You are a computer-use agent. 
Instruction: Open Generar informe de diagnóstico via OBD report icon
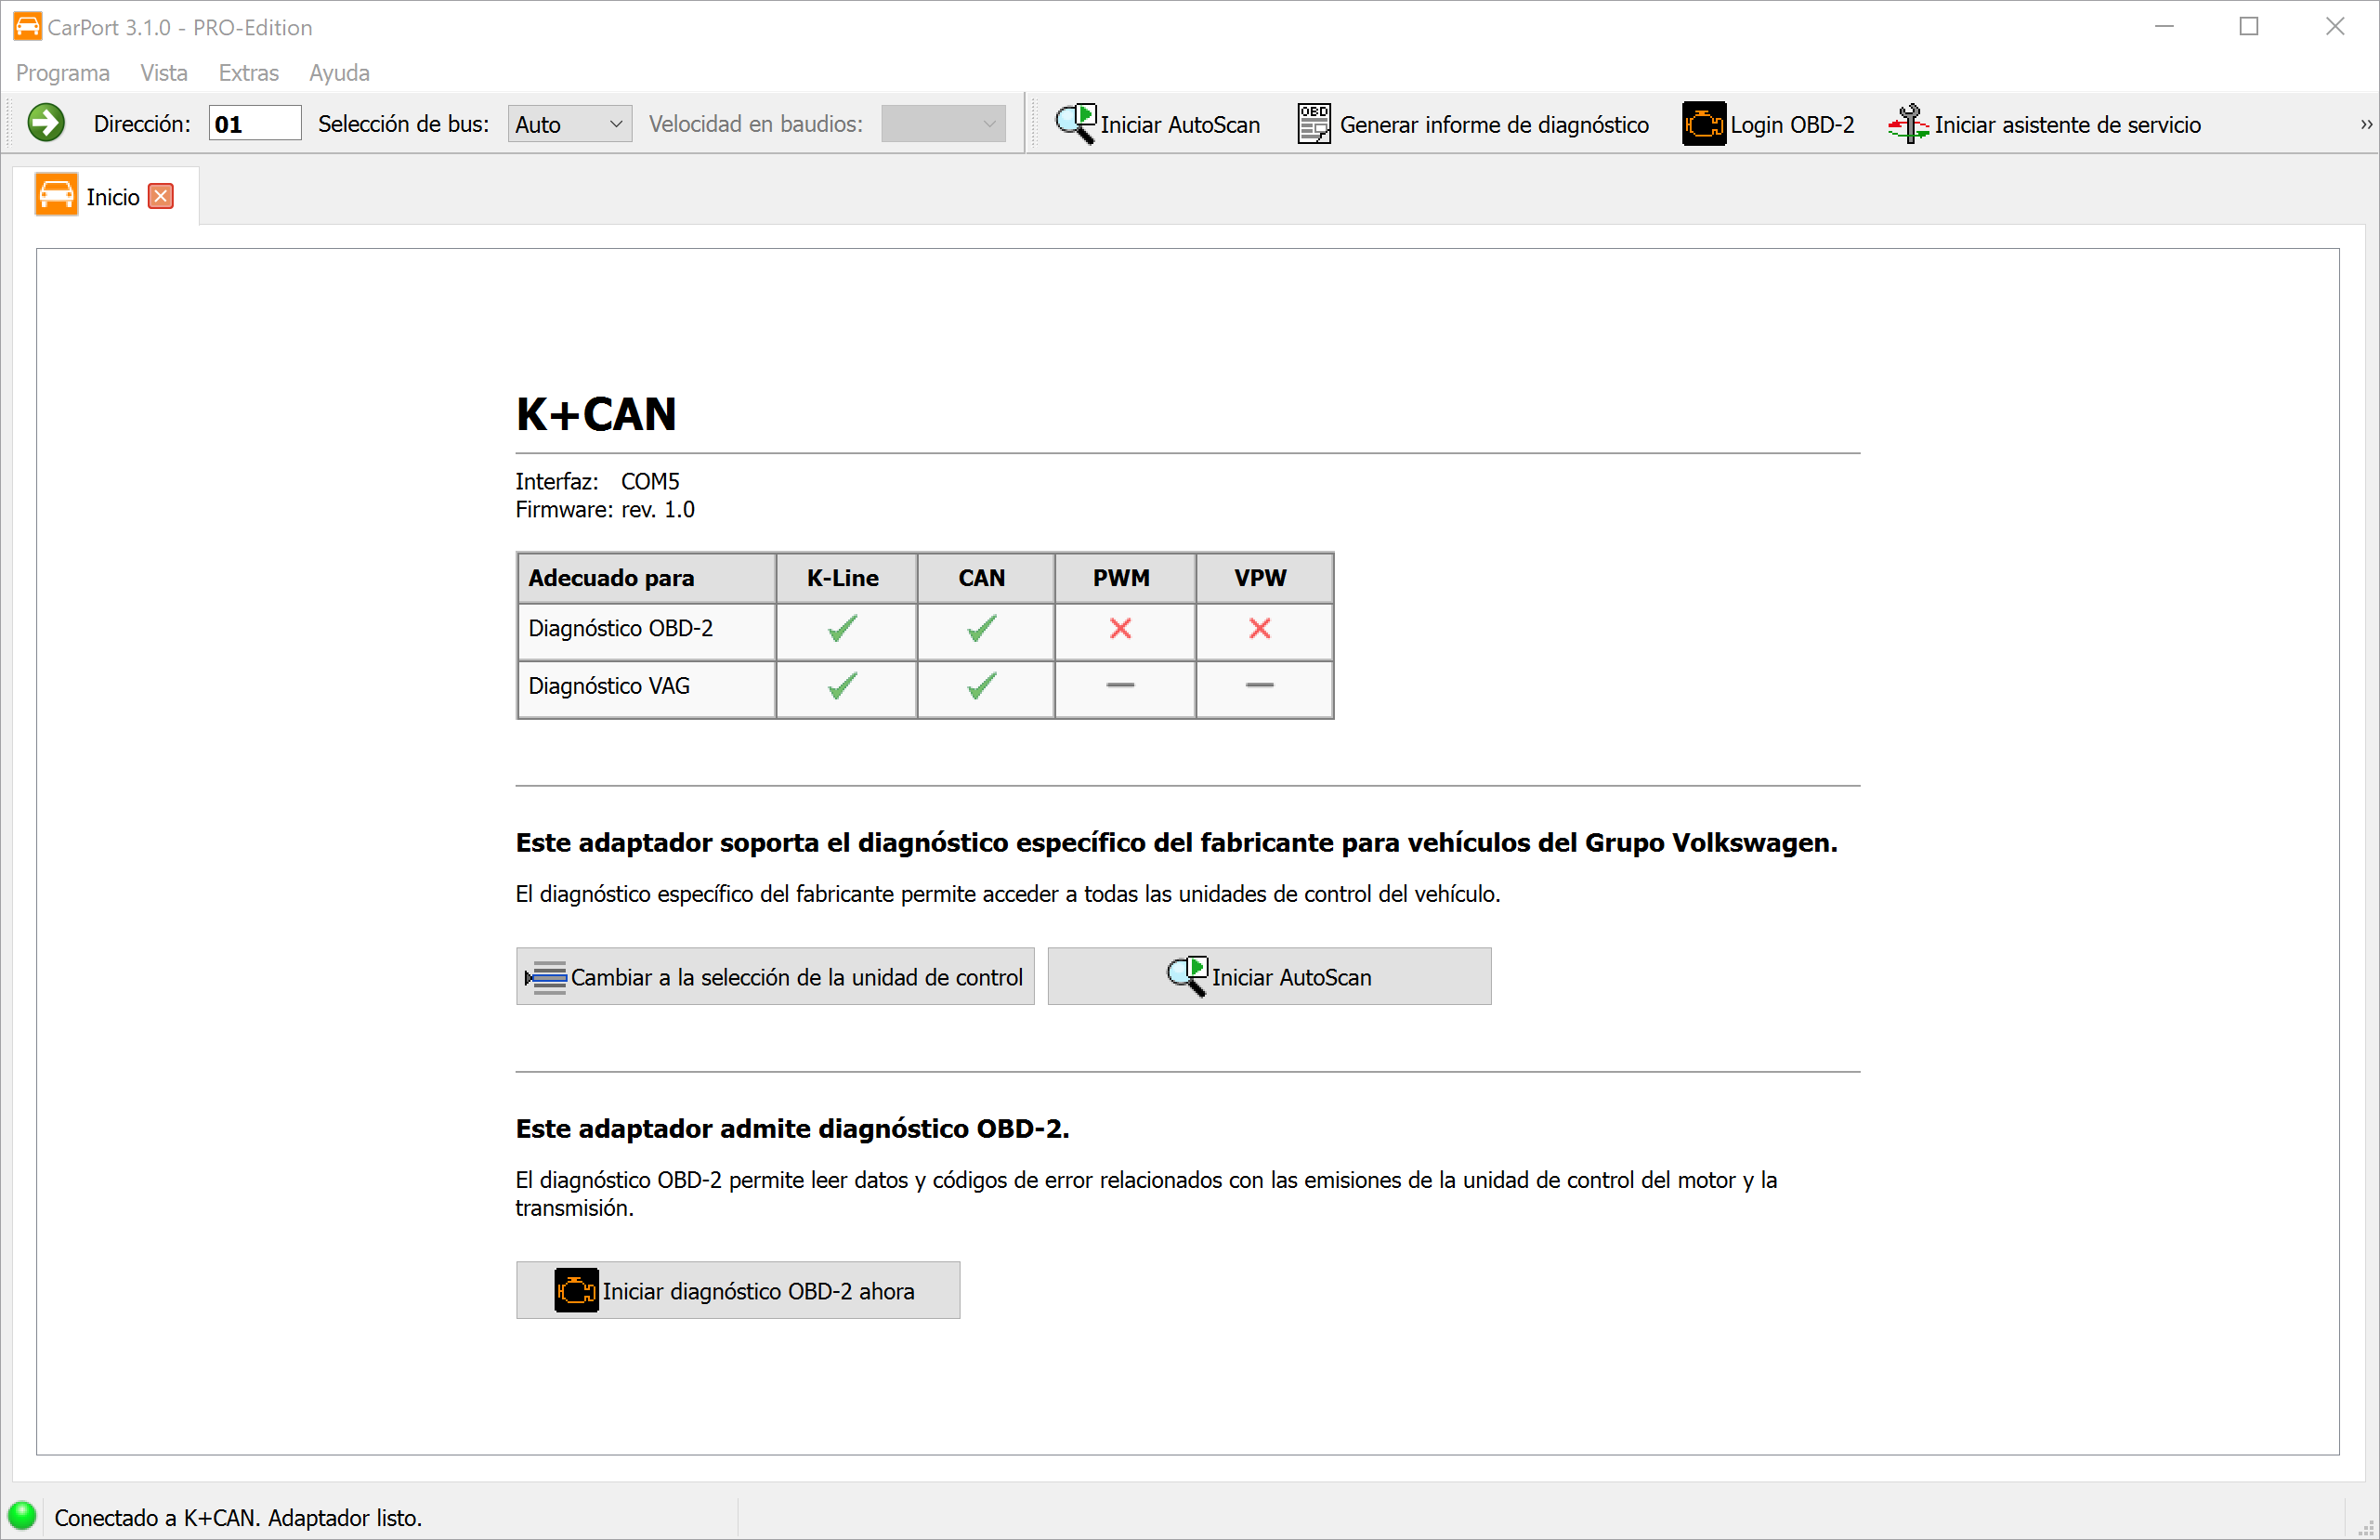pos(1312,122)
